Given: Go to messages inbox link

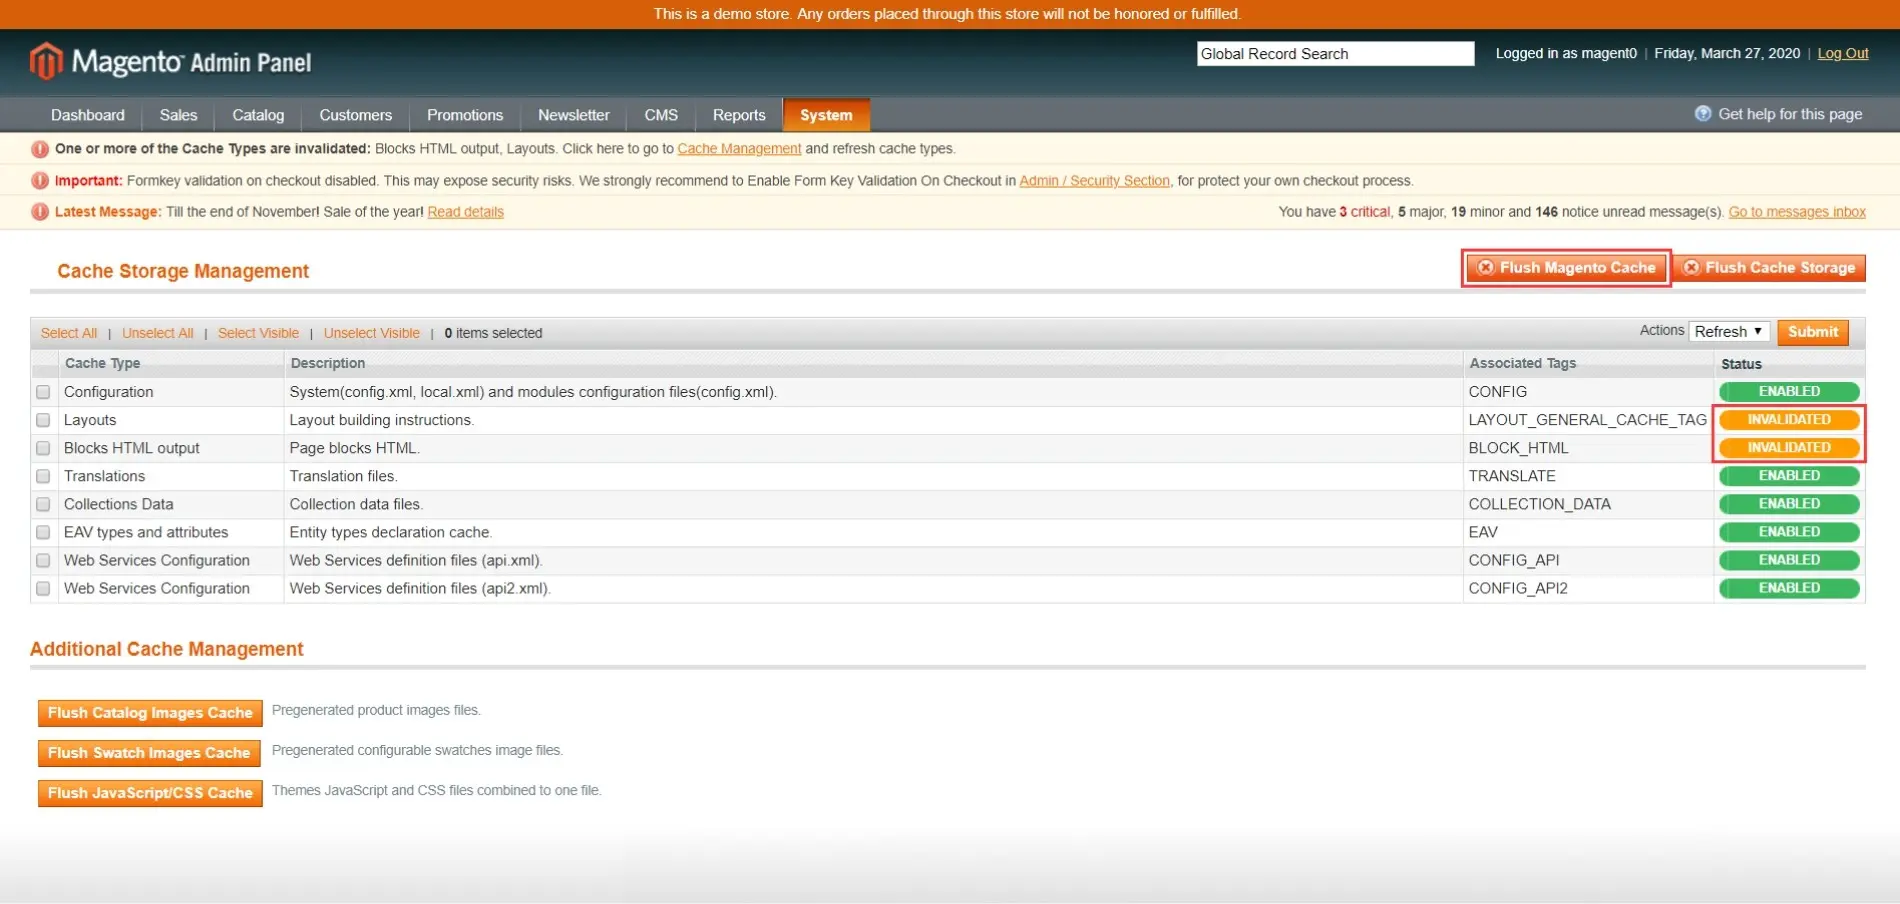Looking at the screenshot, I should 1797,212.
